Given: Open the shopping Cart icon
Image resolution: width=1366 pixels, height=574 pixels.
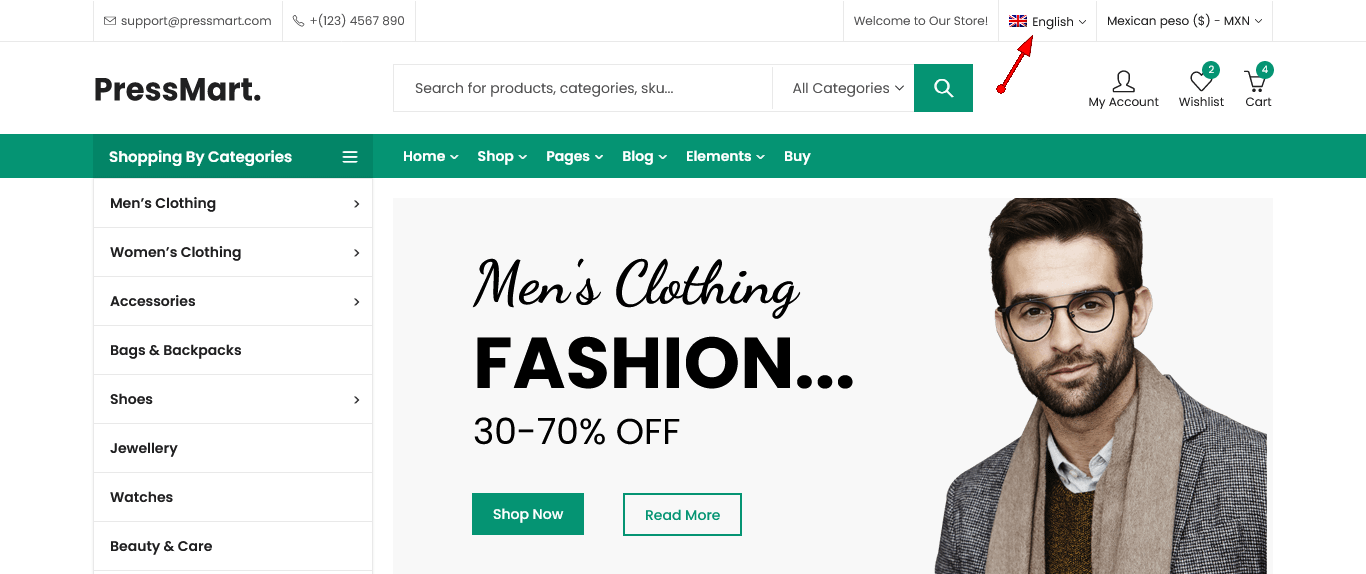Looking at the screenshot, I should point(1255,82).
